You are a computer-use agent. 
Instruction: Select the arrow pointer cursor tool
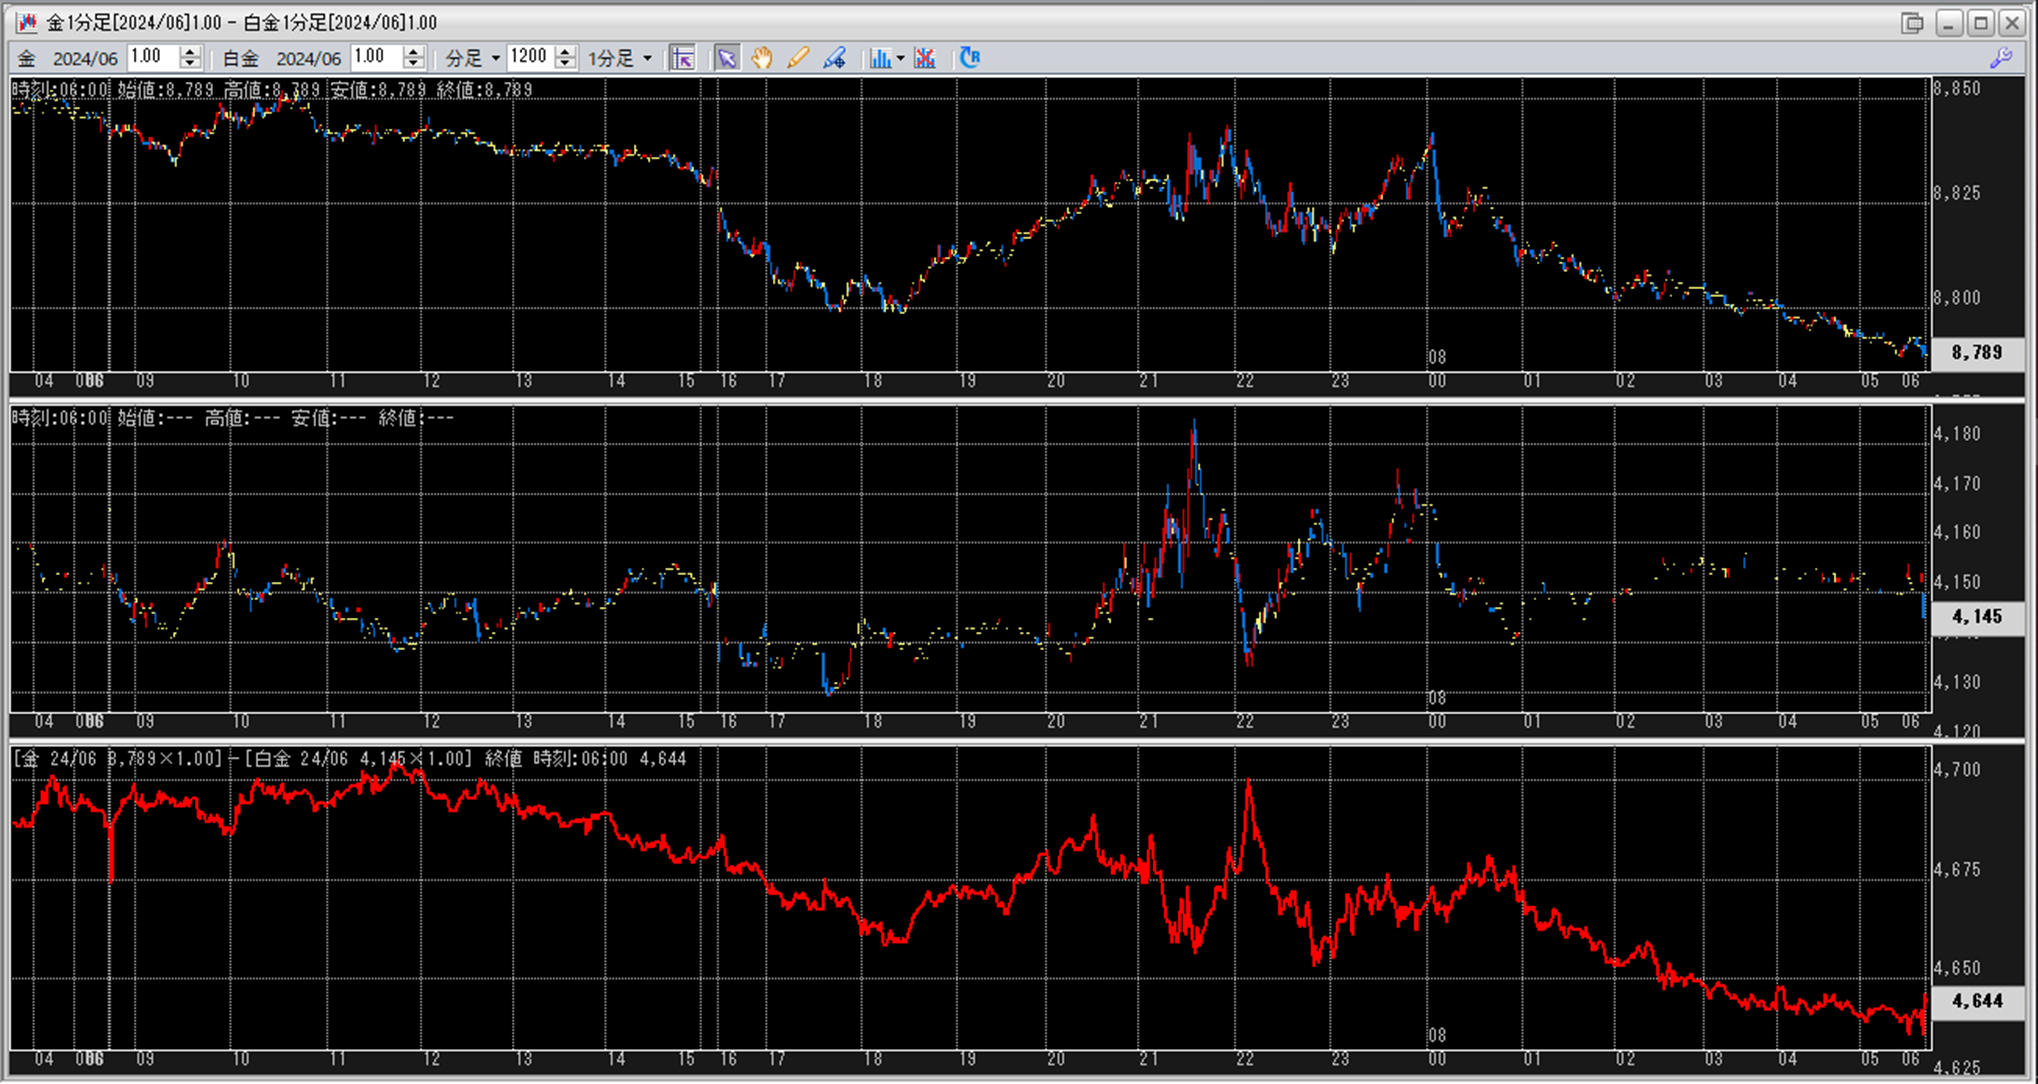tap(727, 58)
